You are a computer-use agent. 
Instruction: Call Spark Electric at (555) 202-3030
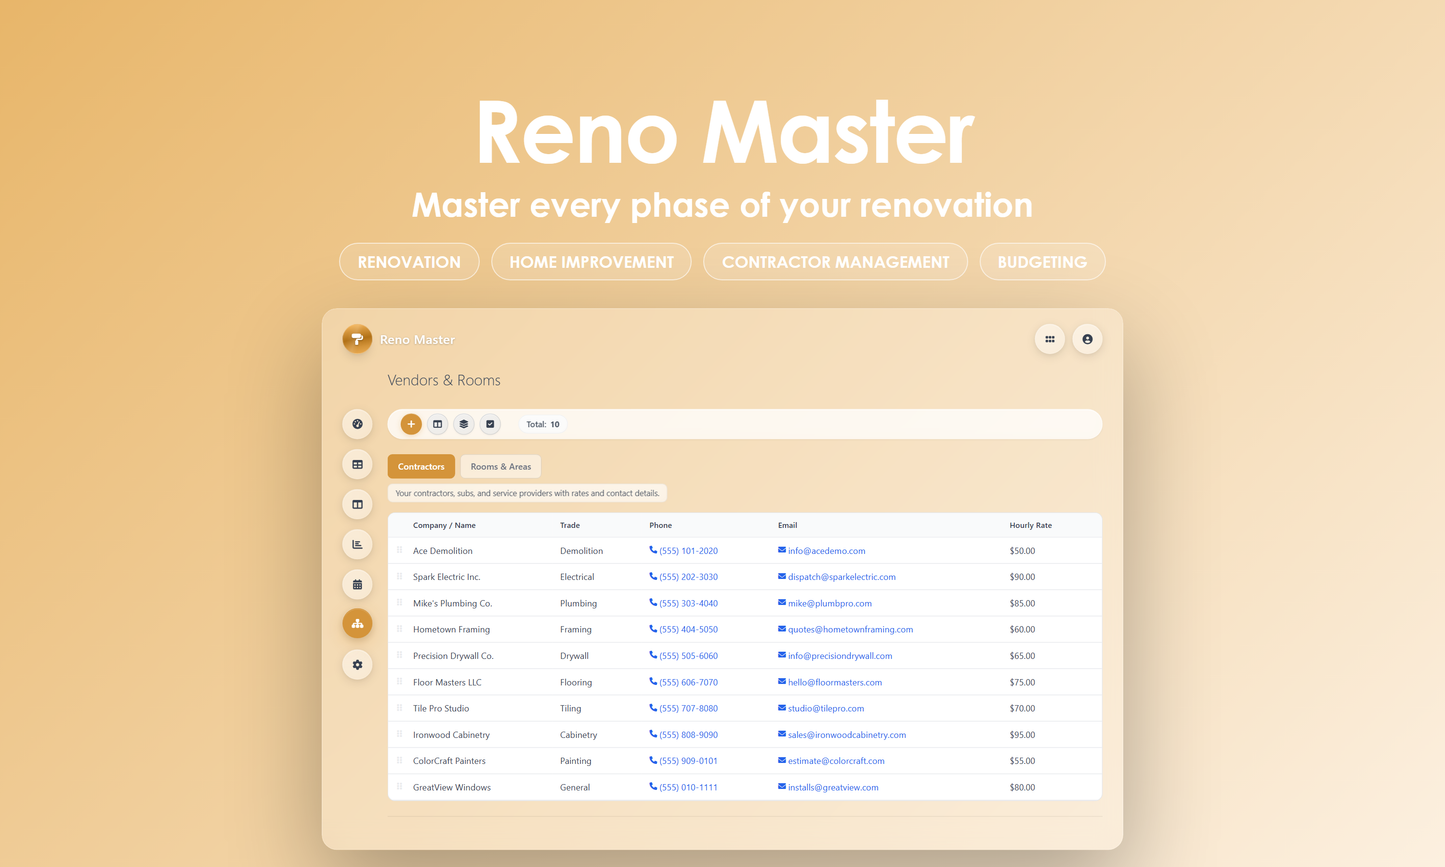pos(684,577)
